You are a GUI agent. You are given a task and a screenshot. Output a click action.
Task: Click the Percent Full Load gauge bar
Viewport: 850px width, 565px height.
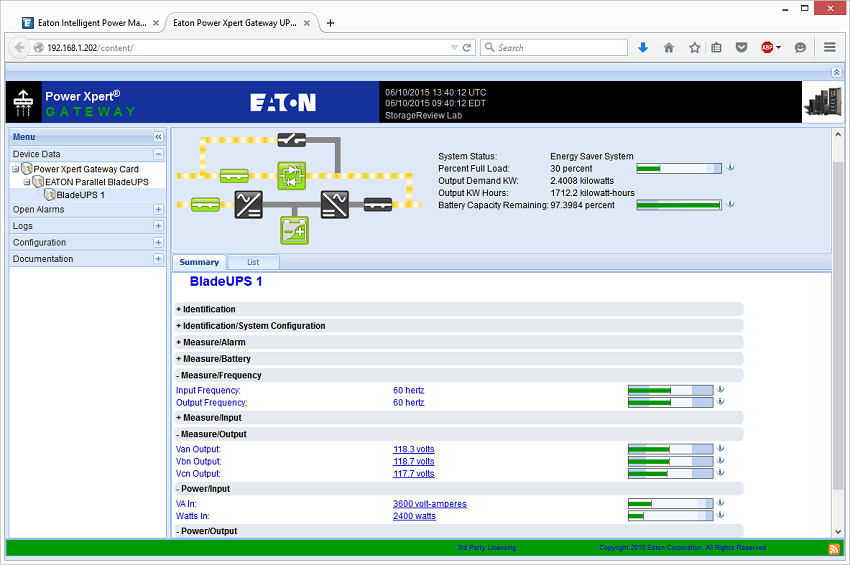point(679,169)
